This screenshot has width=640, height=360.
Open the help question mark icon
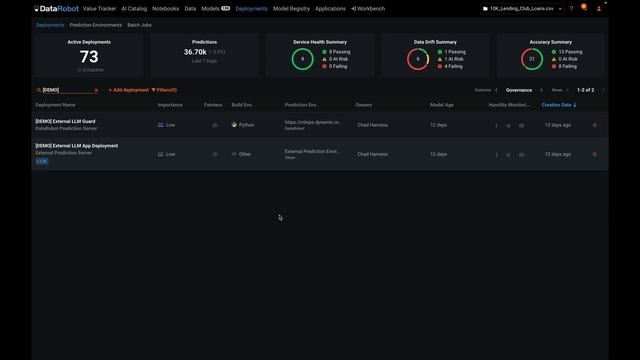click(571, 9)
